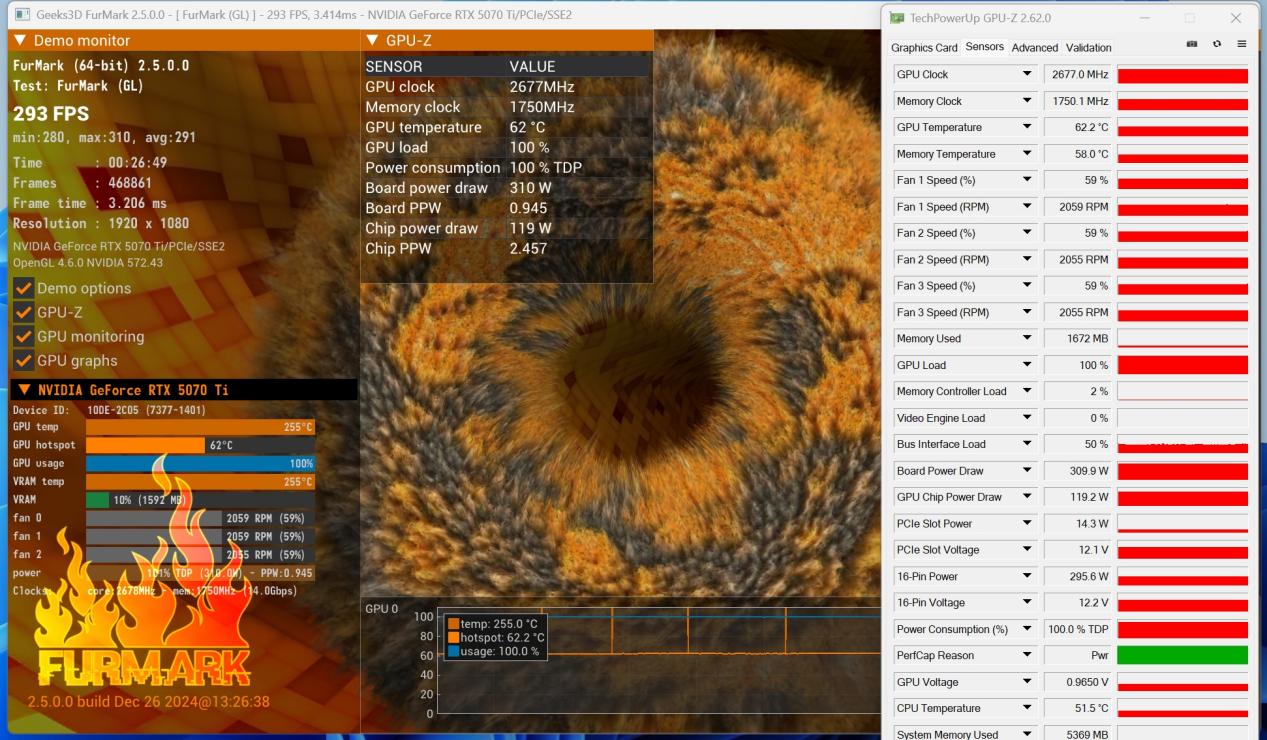Click the FurMark title bar app icon
The width and height of the screenshot is (1267, 740).
tap(21, 15)
